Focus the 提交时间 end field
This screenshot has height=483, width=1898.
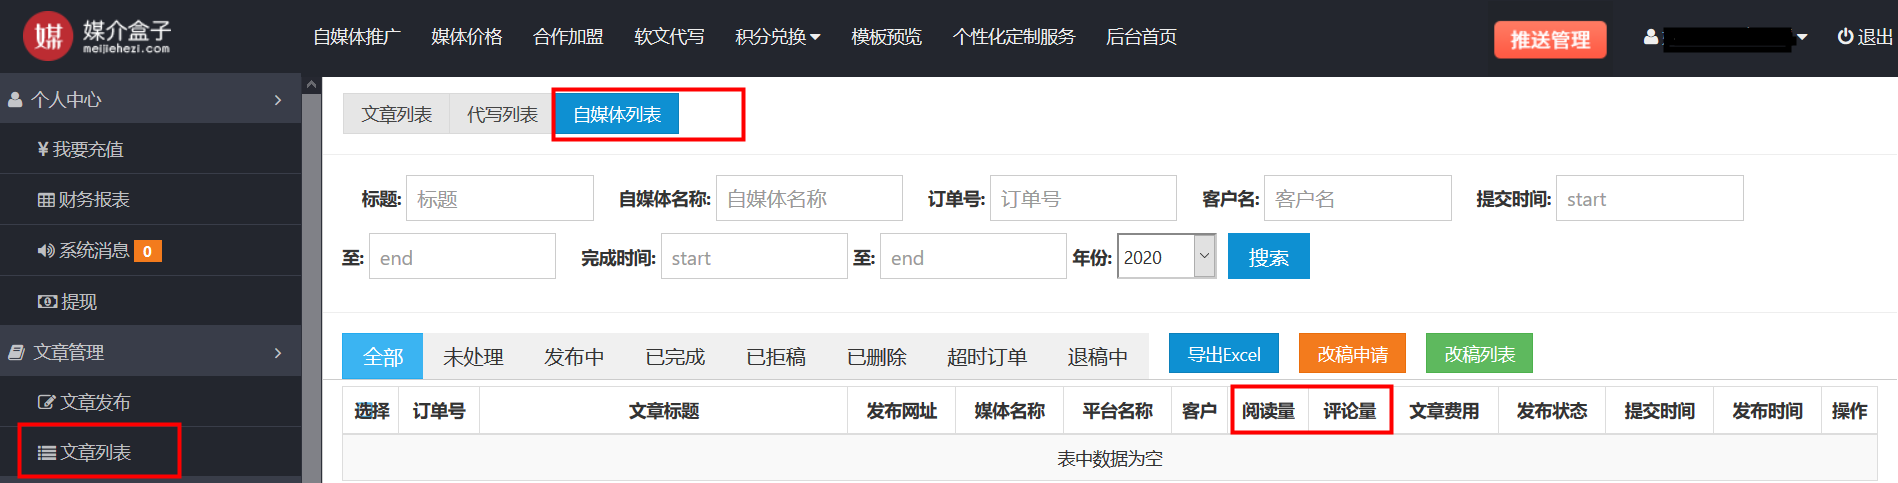point(462,257)
